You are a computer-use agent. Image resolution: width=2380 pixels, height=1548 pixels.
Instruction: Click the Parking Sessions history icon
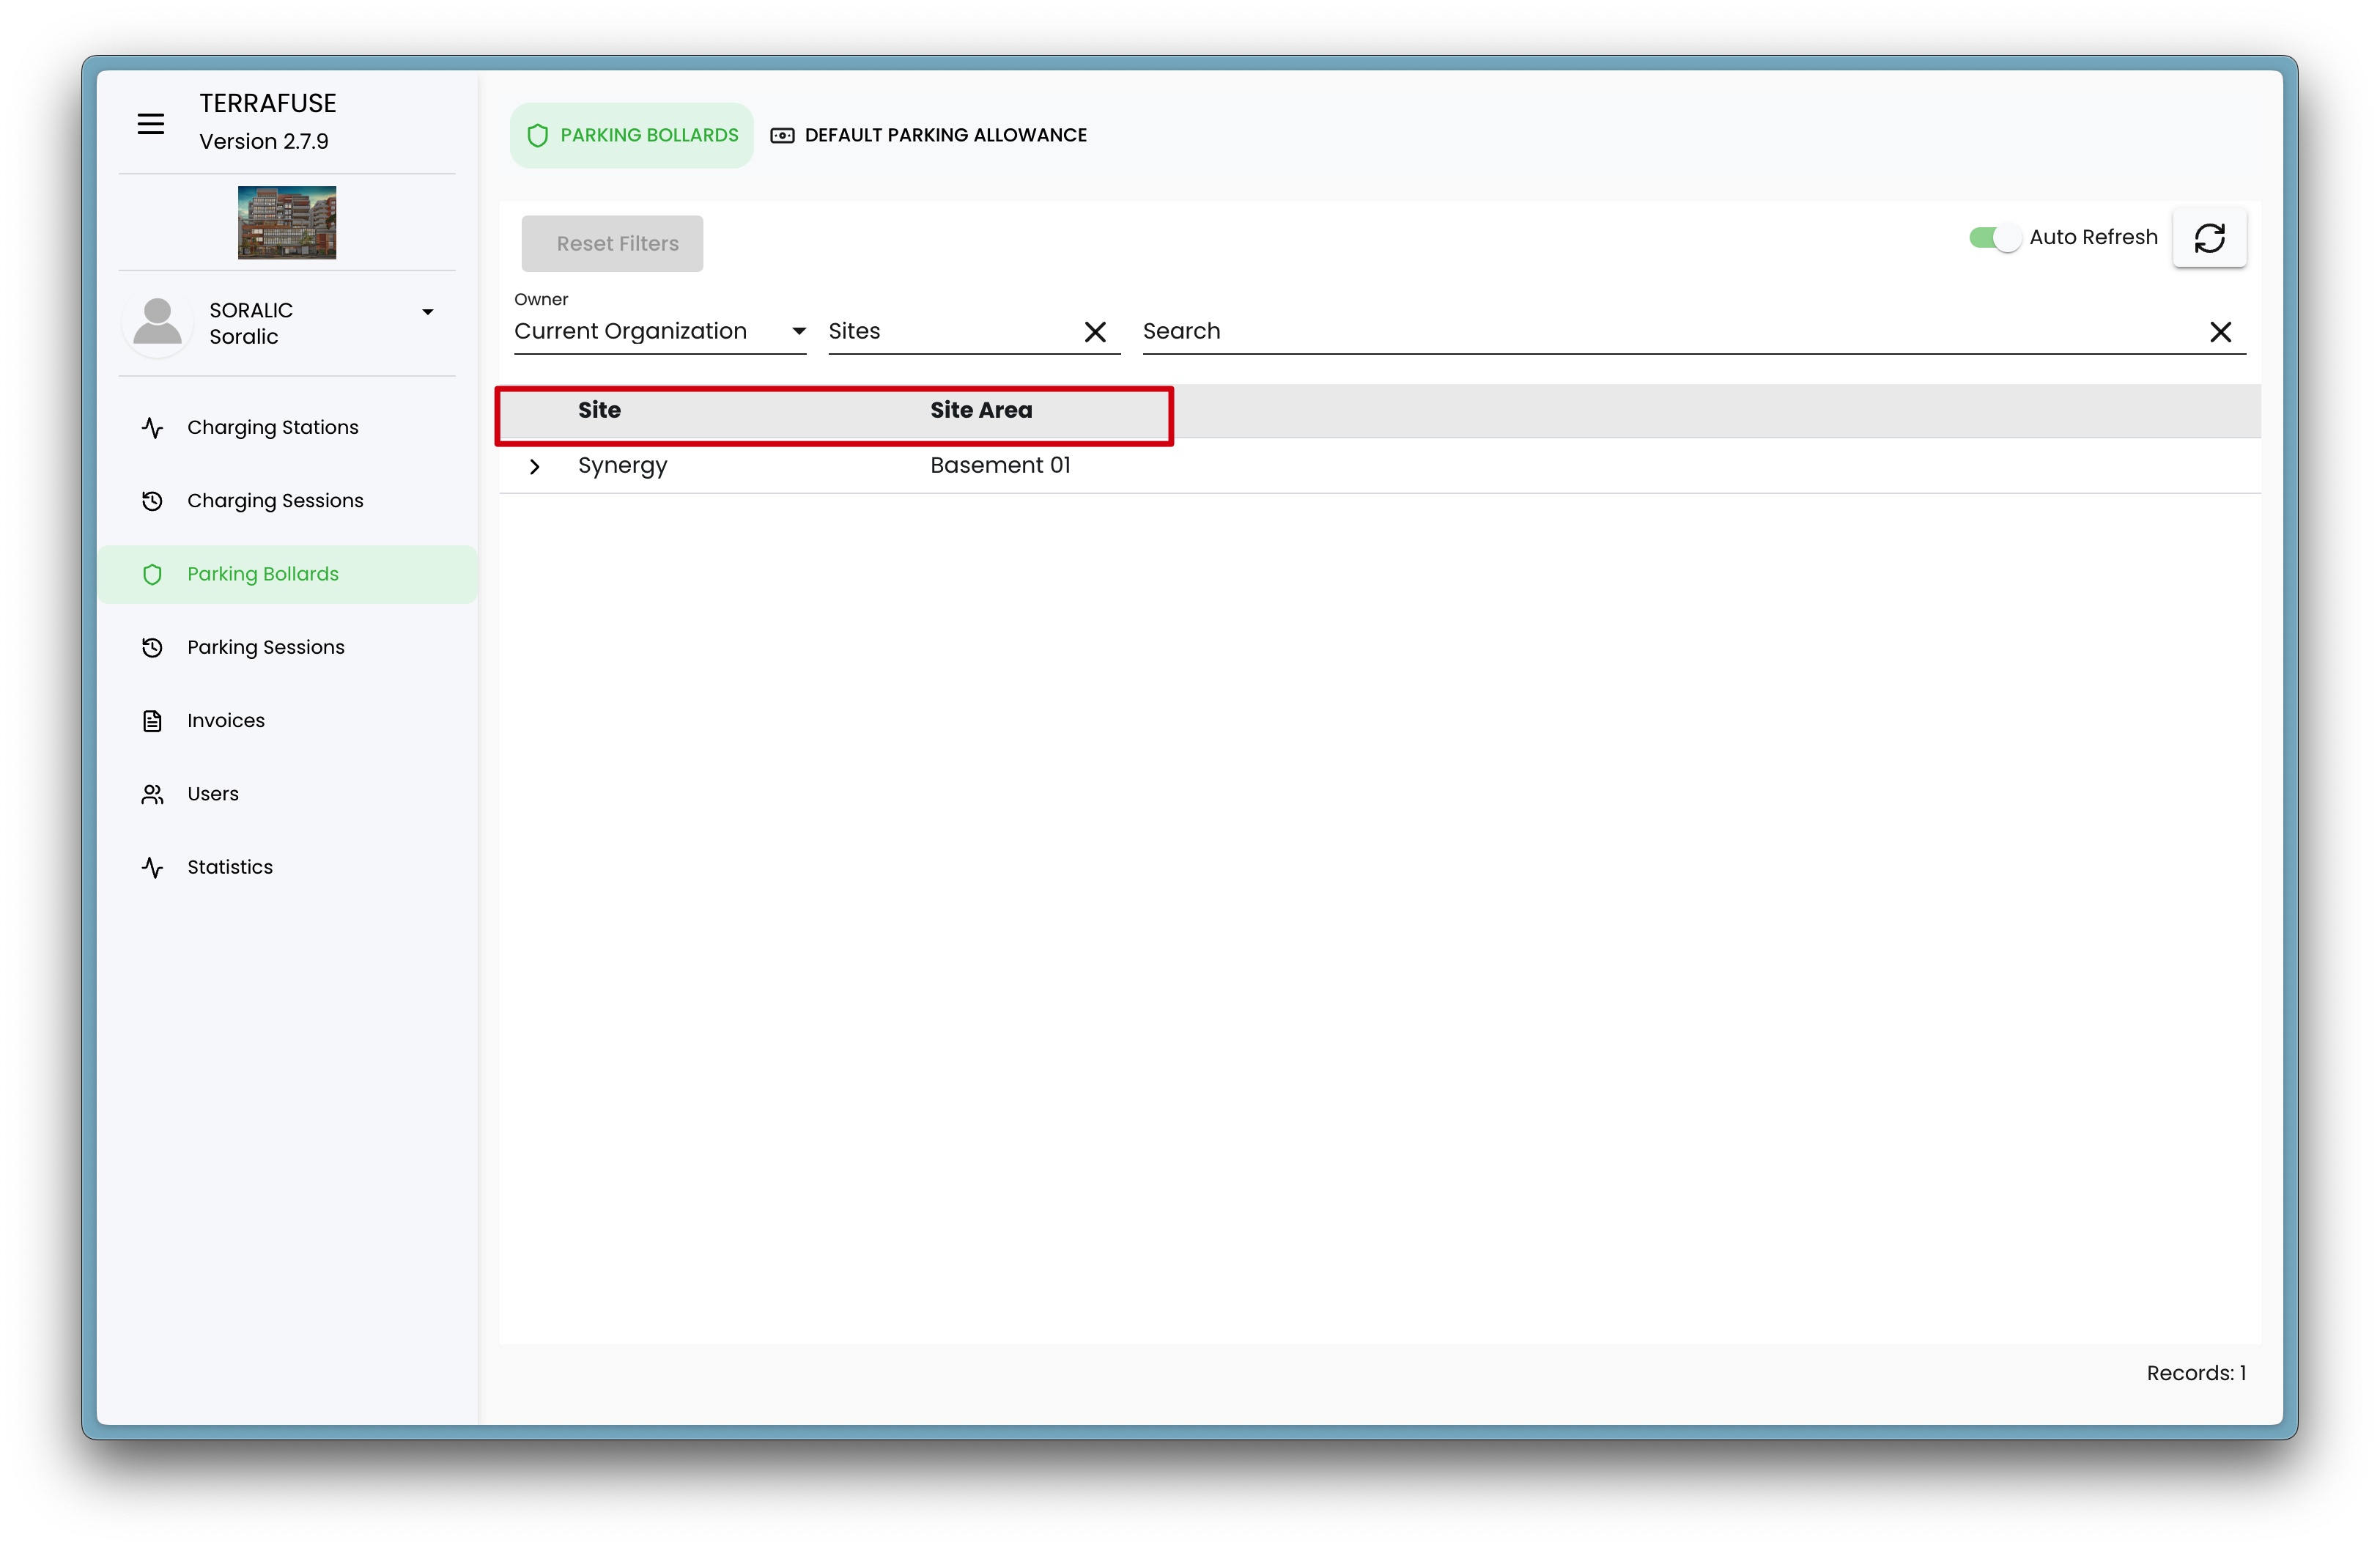[152, 648]
